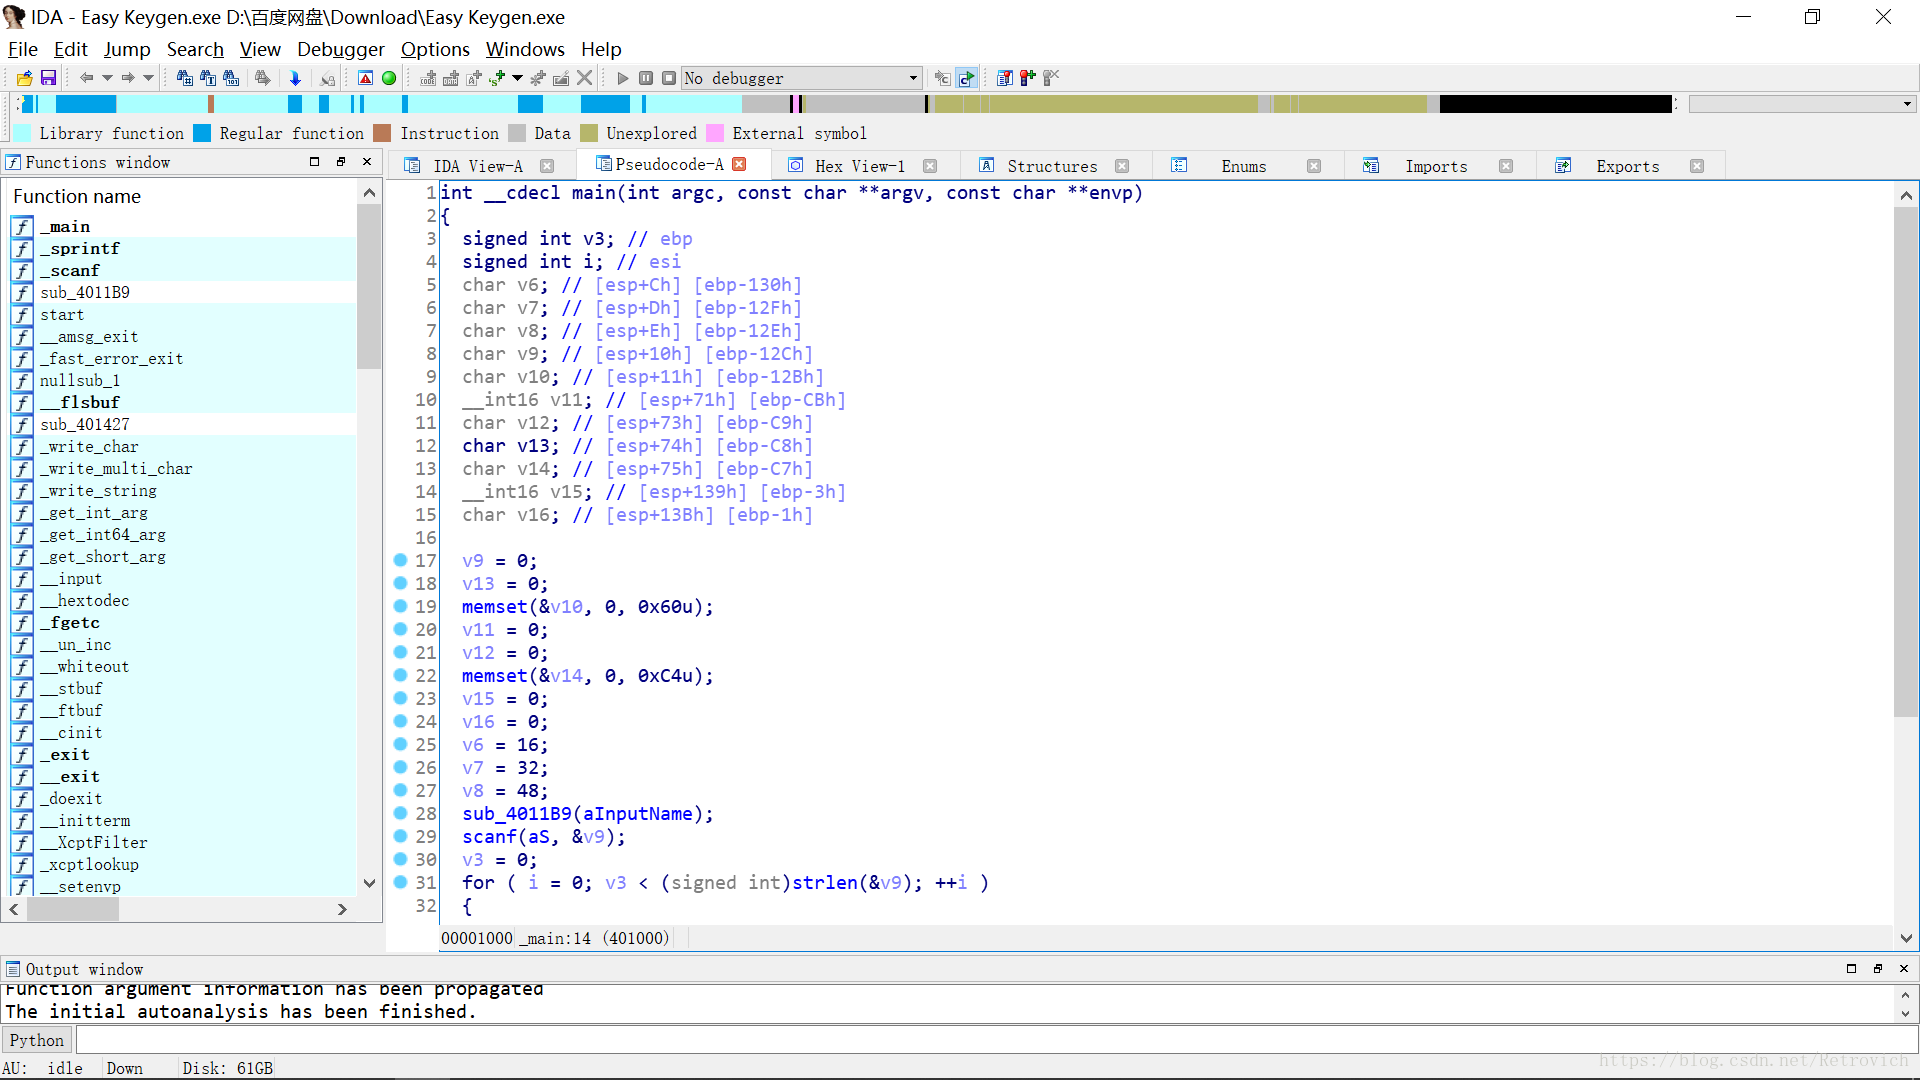Toggle breakpoint dot on line 25
Image resolution: width=1920 pixels, height=1080 pixels.
click(400, 744)
